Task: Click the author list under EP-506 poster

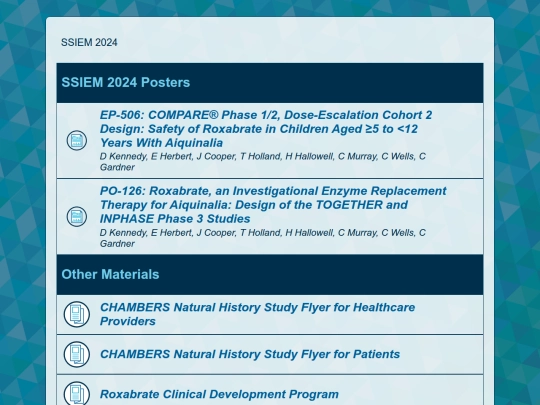Action: [x=263, y=162]
